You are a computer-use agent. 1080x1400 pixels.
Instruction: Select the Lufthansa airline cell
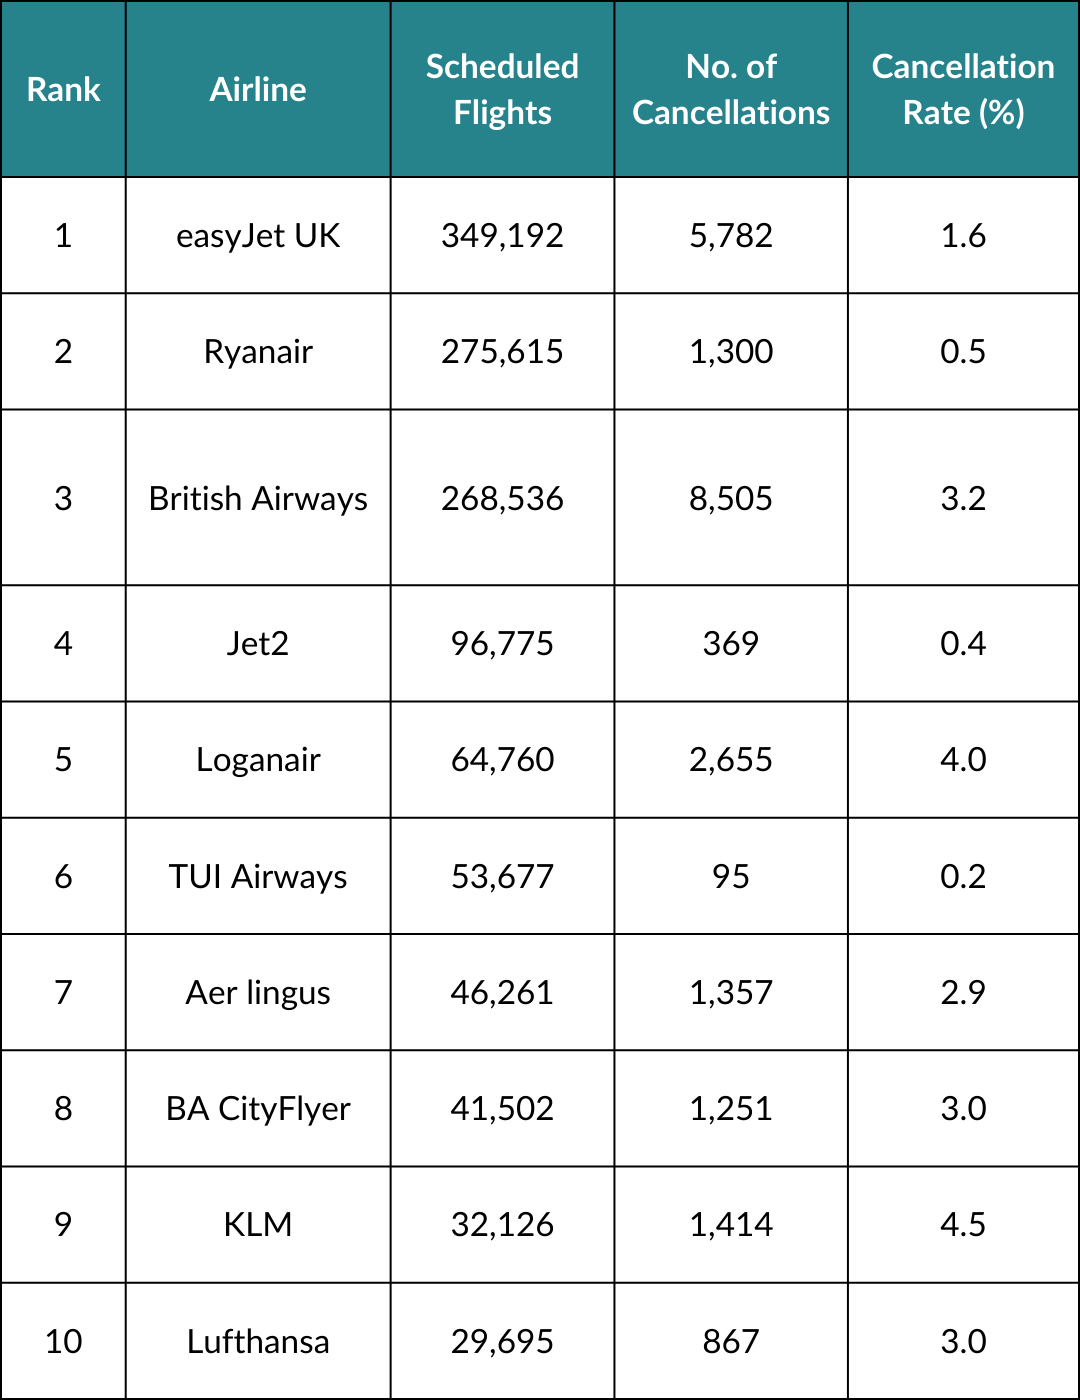[258, 1341]
